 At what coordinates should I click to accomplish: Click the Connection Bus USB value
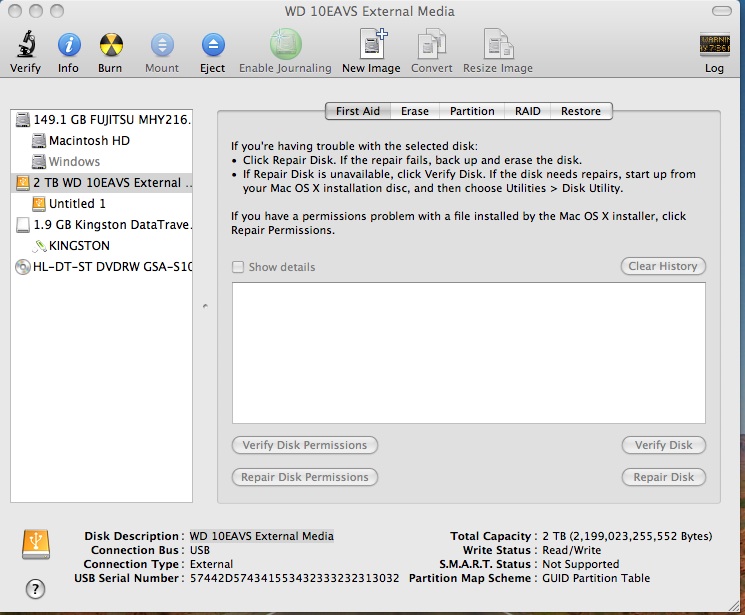pos(200,550)
